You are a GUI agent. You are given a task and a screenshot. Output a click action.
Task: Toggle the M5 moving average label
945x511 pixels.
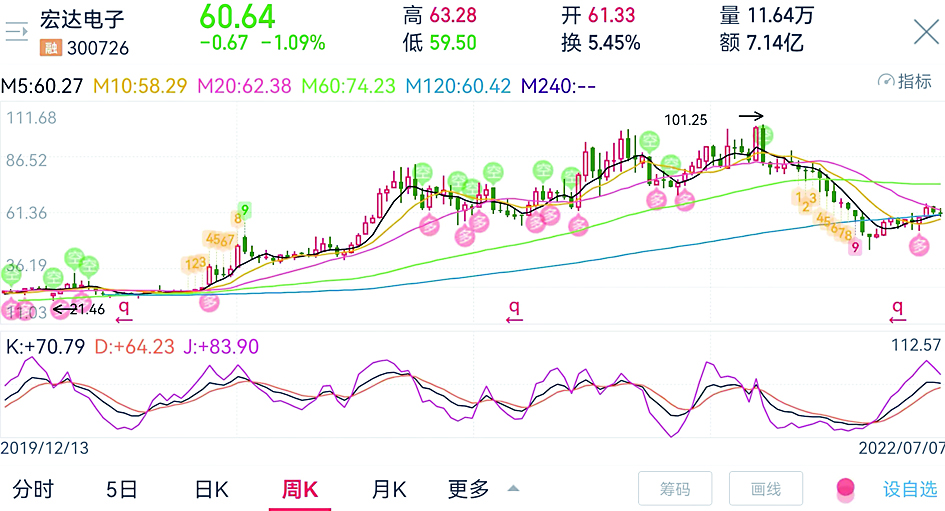pyautogui.click(x=44, y=86)
